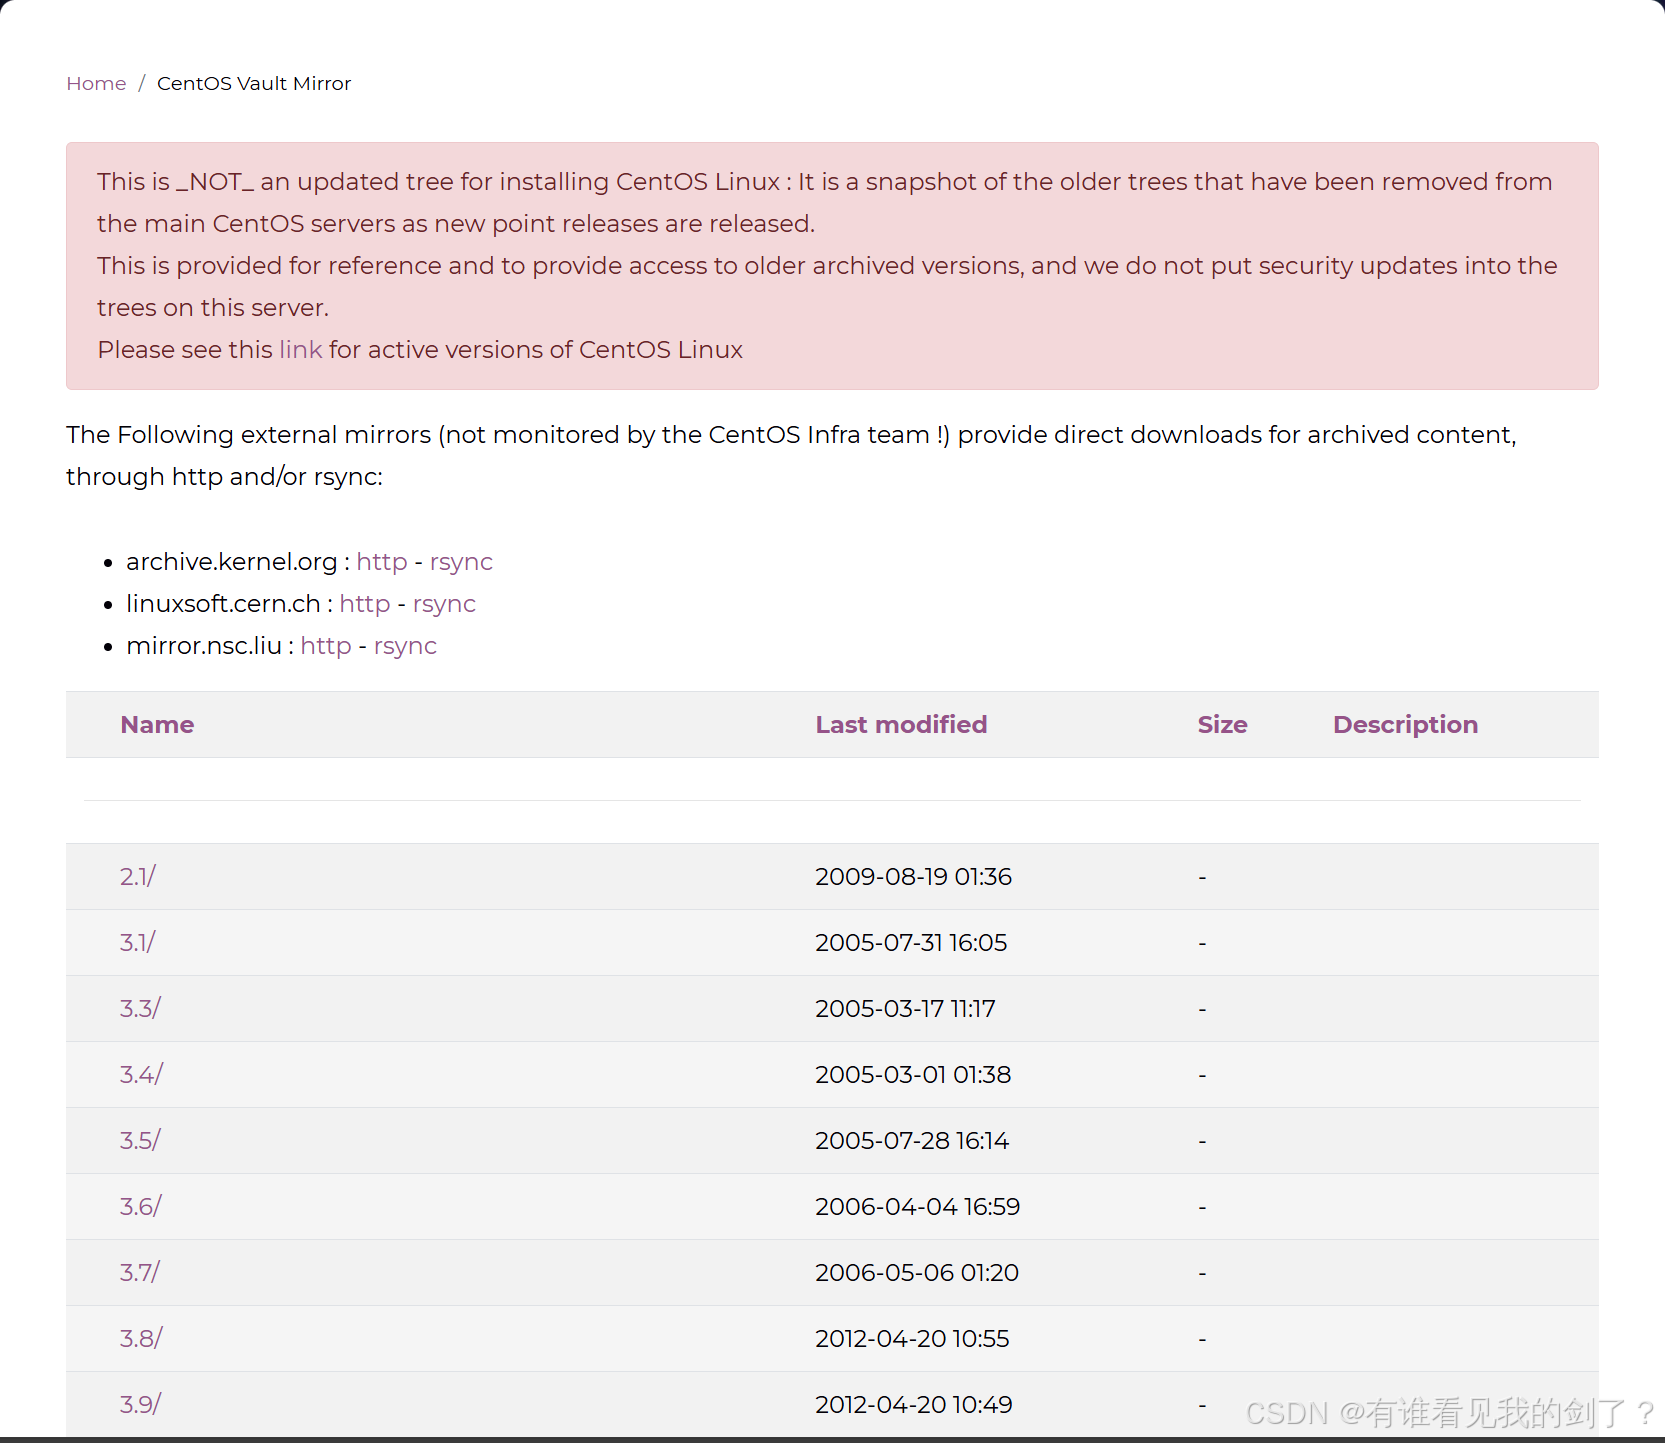Viewport: 1665px width, 1443px height.
Task: Open the 2.1/ directory
Action: pyautogui.click(x=138, y=876)
